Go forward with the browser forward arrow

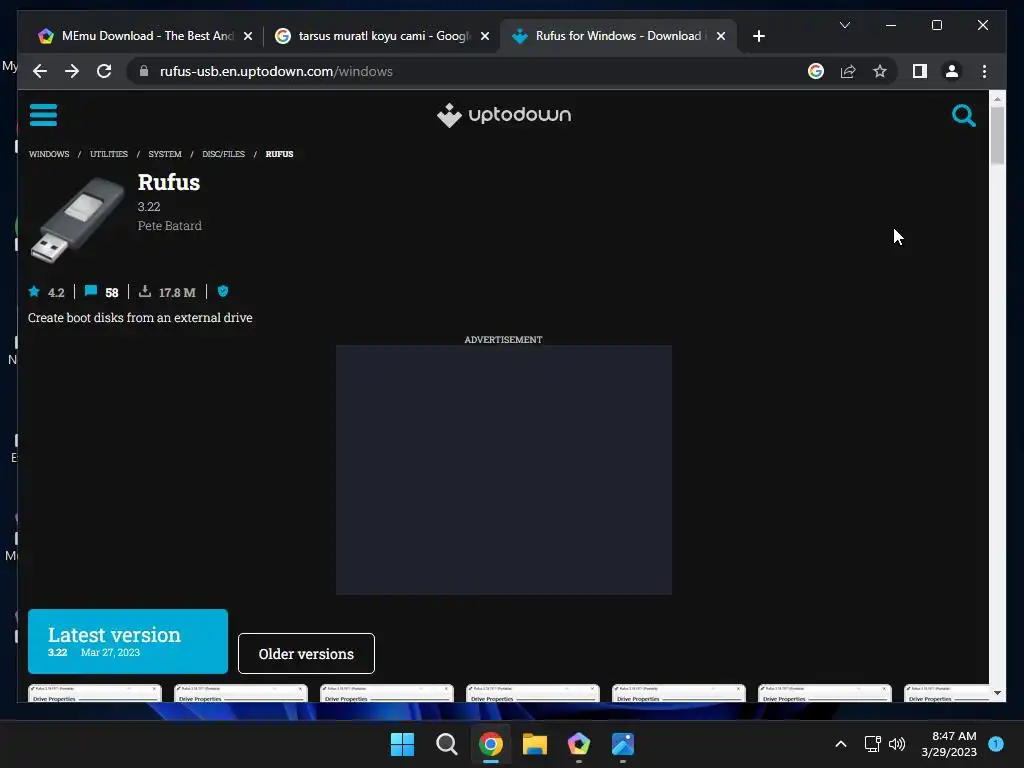tap(72, 71)
